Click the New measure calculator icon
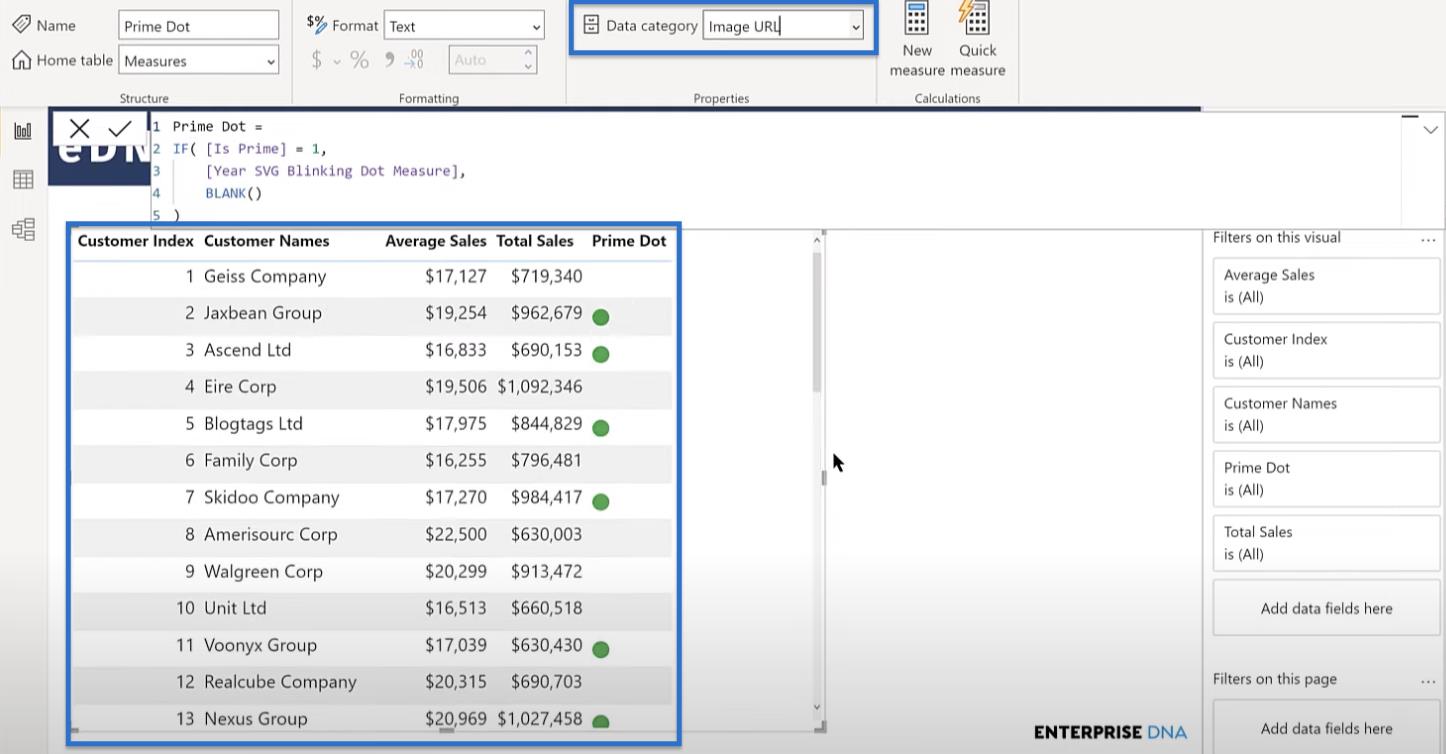Screen dimensions: 1446x754 [916, 19]
